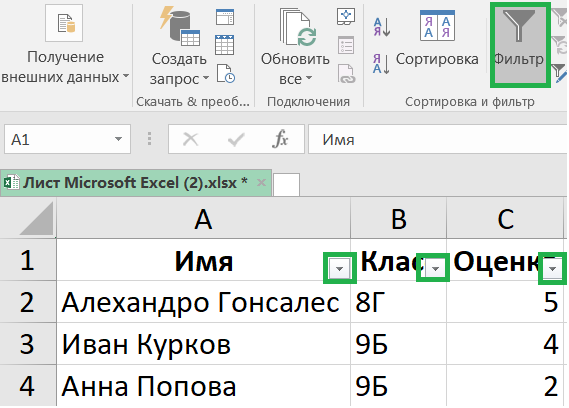Sort descending with Я-А arrow icon
This screenshot has height=408, width=569.
[x=382, y=64]
